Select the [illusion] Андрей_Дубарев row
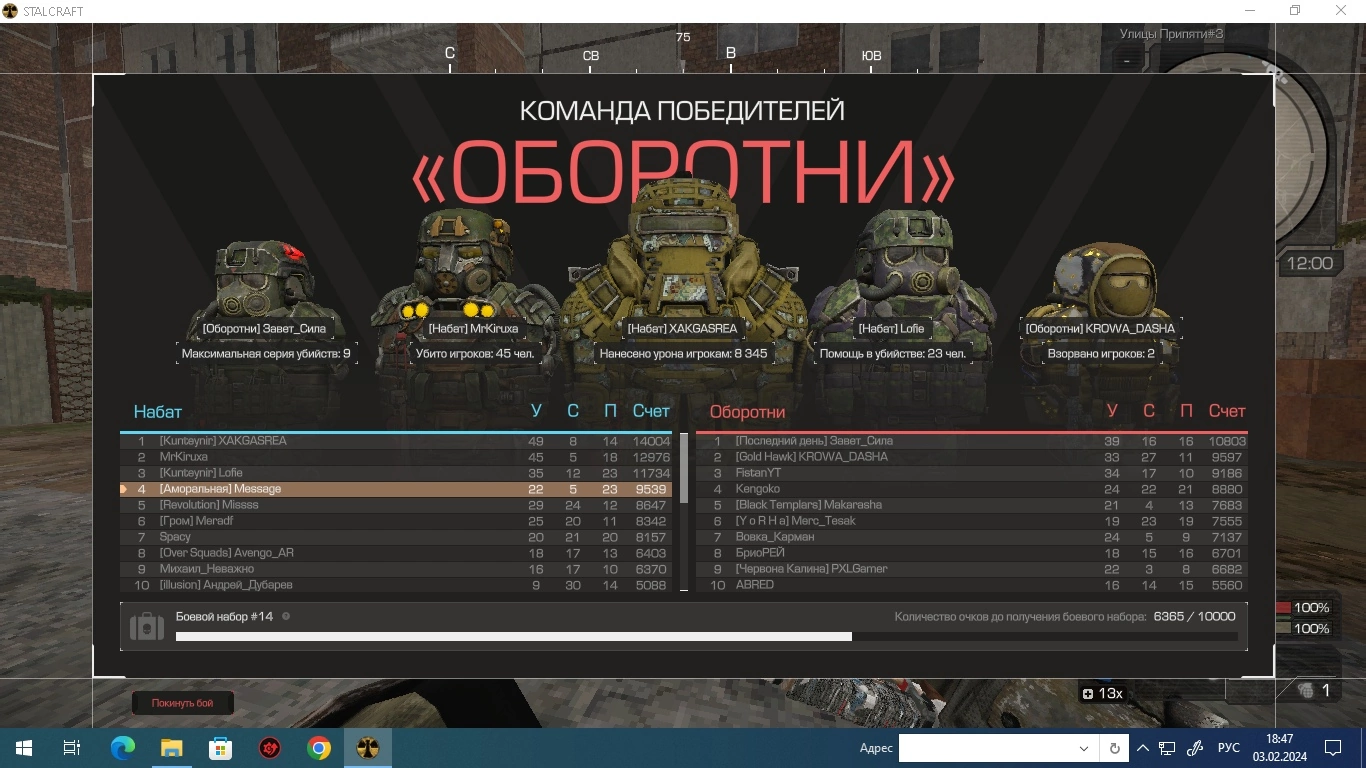 396,585
